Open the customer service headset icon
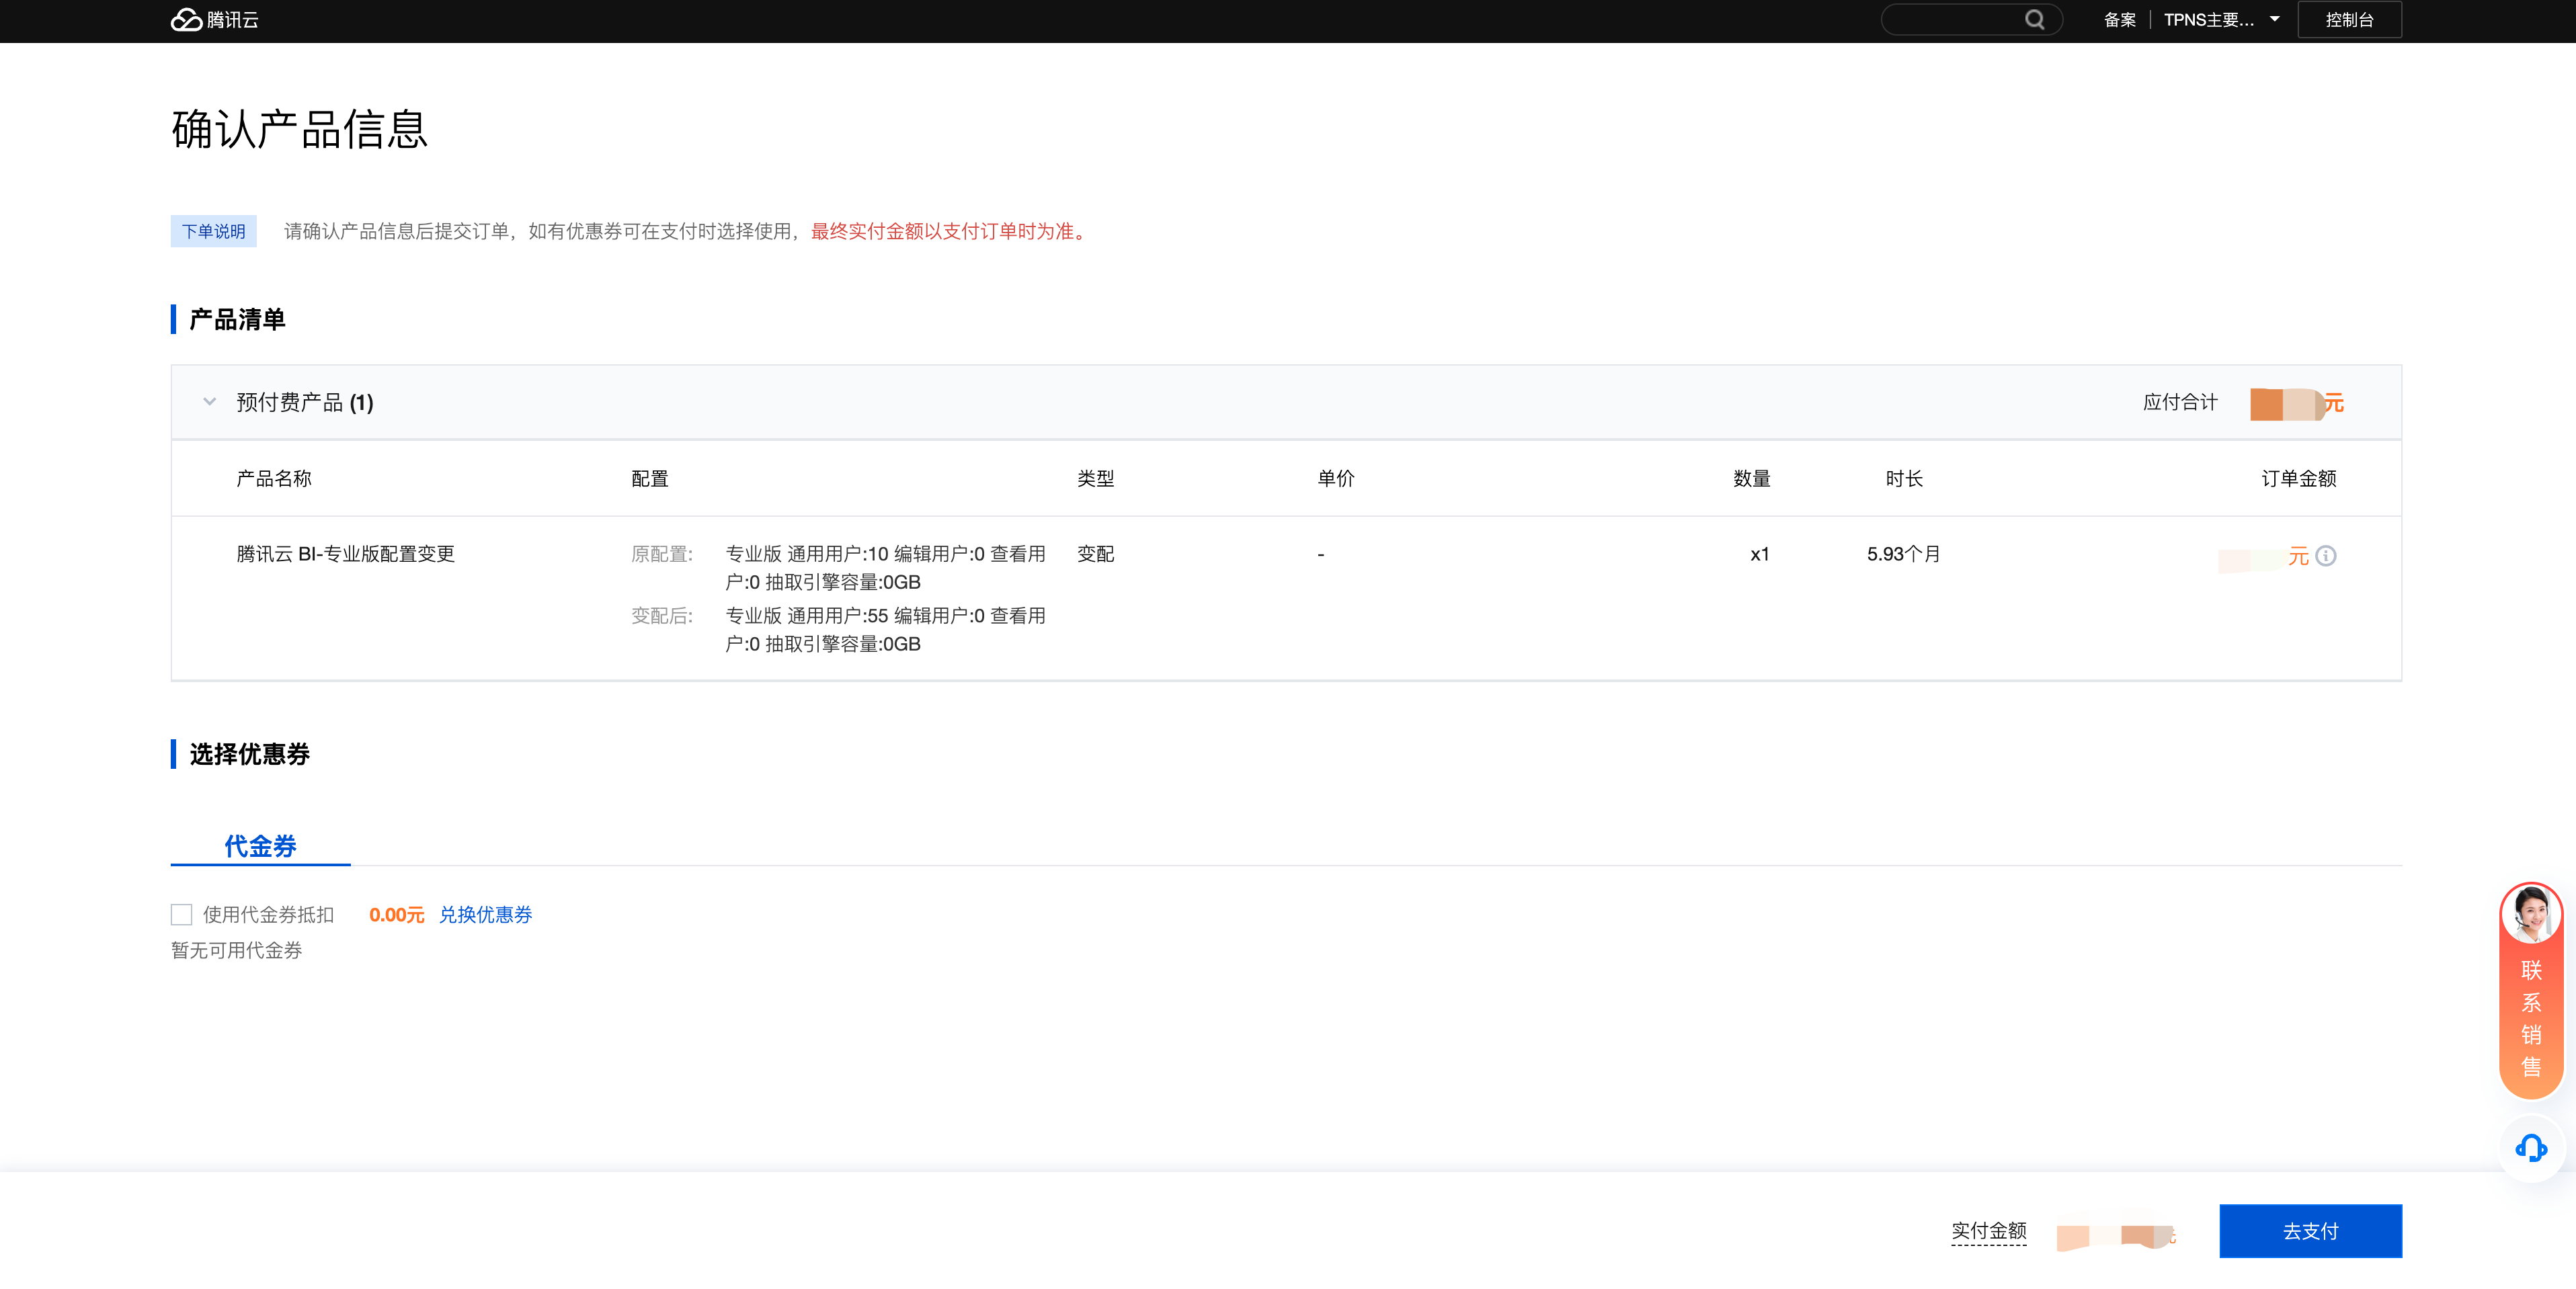The width and height of the screenshot is (2576, 1289). 2531,1148
